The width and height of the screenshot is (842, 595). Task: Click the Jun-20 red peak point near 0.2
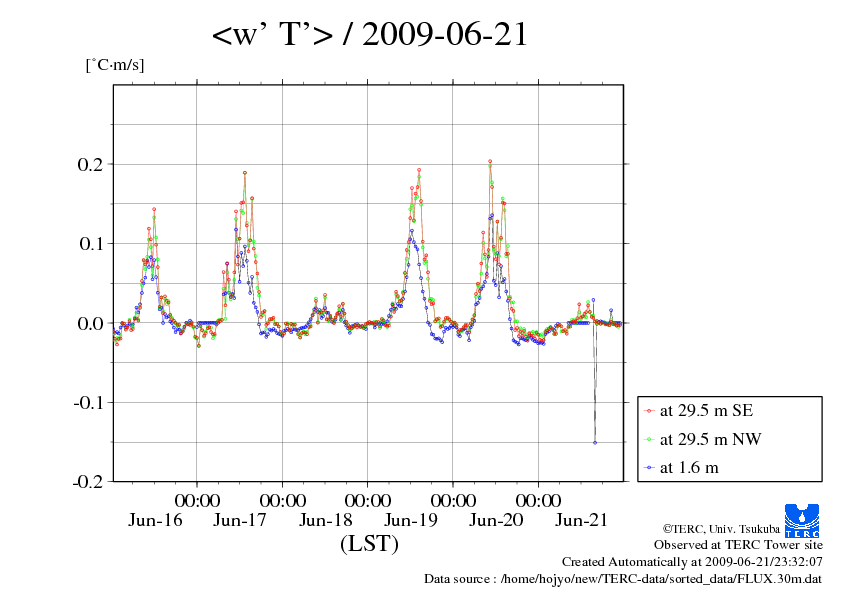490,161
